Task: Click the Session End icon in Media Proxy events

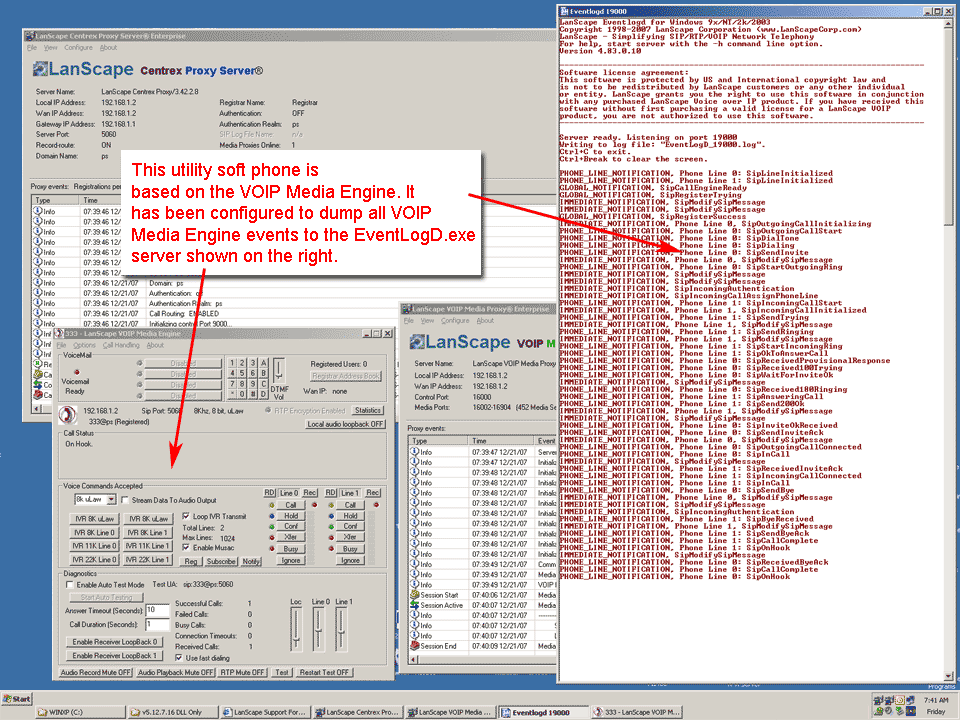Action: pyautogui.click(x=414, y=646)
